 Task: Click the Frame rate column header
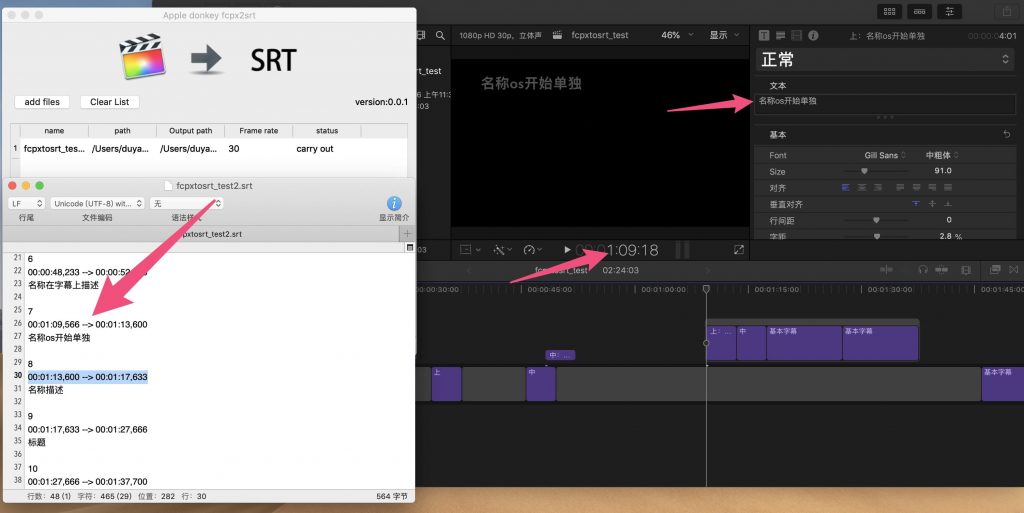pyautogui.click(x=259, y=131)
